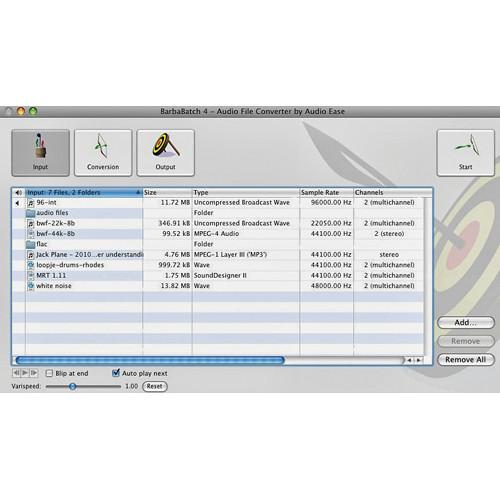Skip to previous file in player

[16, 373]
